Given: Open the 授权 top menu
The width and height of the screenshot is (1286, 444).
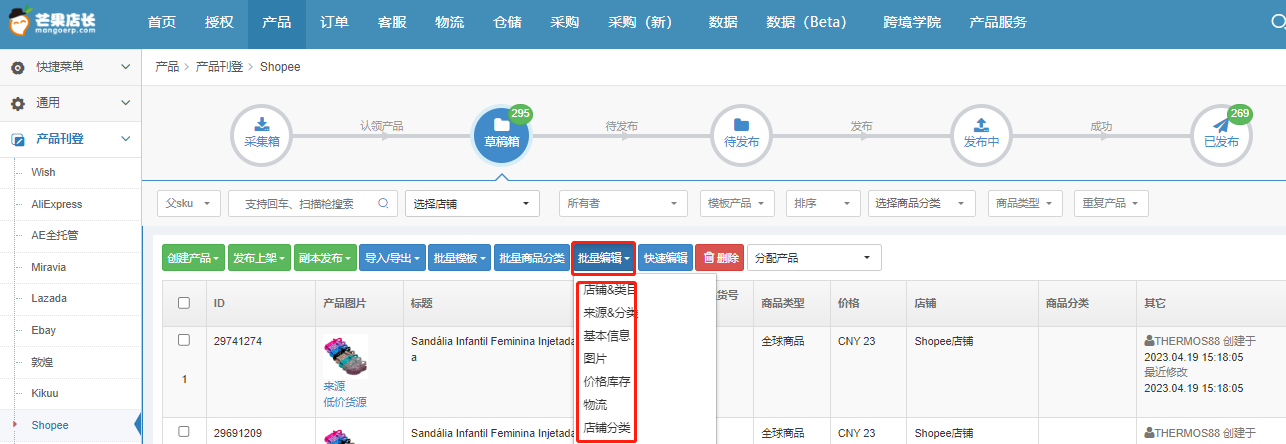Looking at the screenshot, I should pos(218,23).
